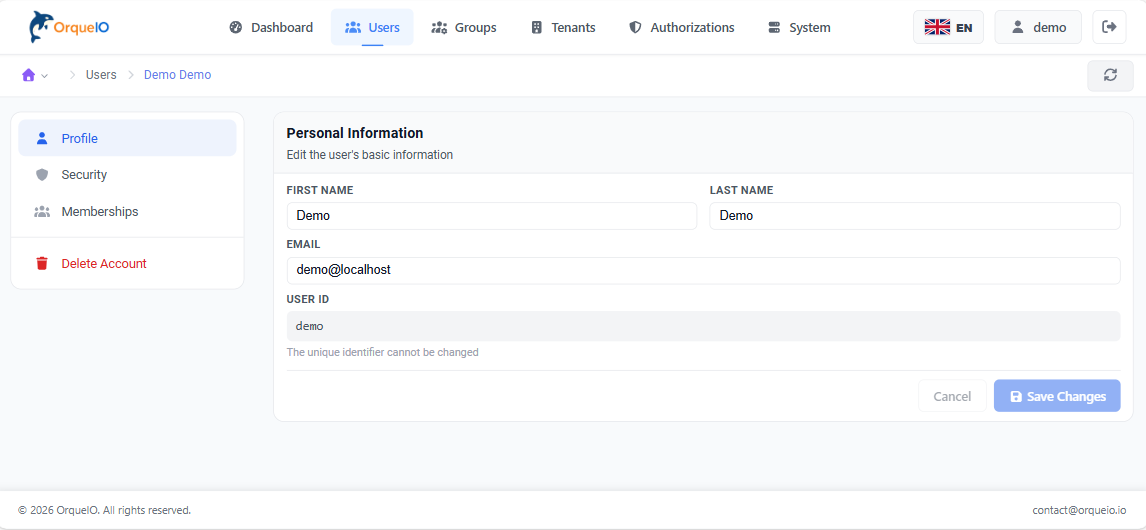This screenshot has width=1146, height=530.
Task: Click the Groups icon in navbar
Action: pyautogui.click(x=439, y=28)
